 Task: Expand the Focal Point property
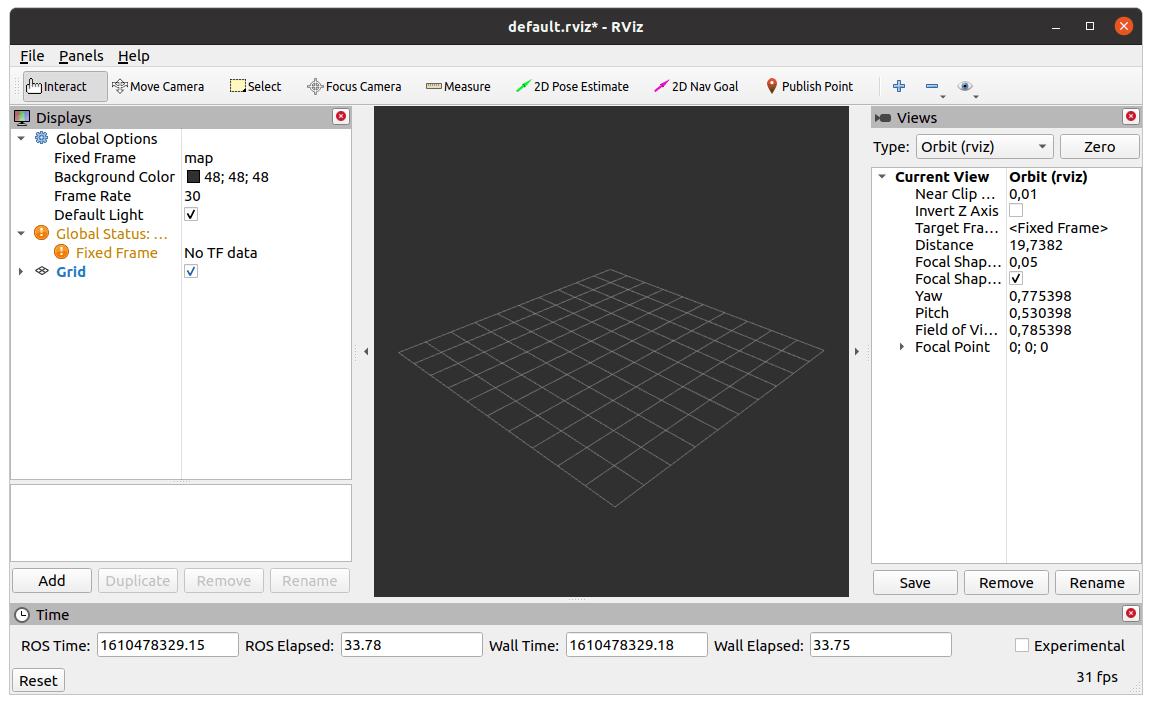[x=901, y=347]
